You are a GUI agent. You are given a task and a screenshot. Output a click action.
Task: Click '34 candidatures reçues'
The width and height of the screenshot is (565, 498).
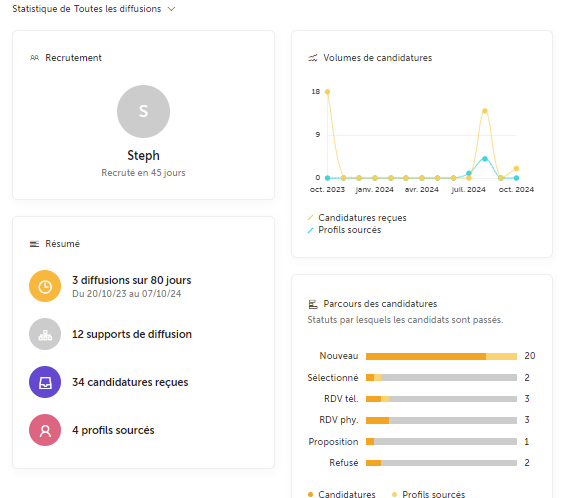(x=130, y=382)
